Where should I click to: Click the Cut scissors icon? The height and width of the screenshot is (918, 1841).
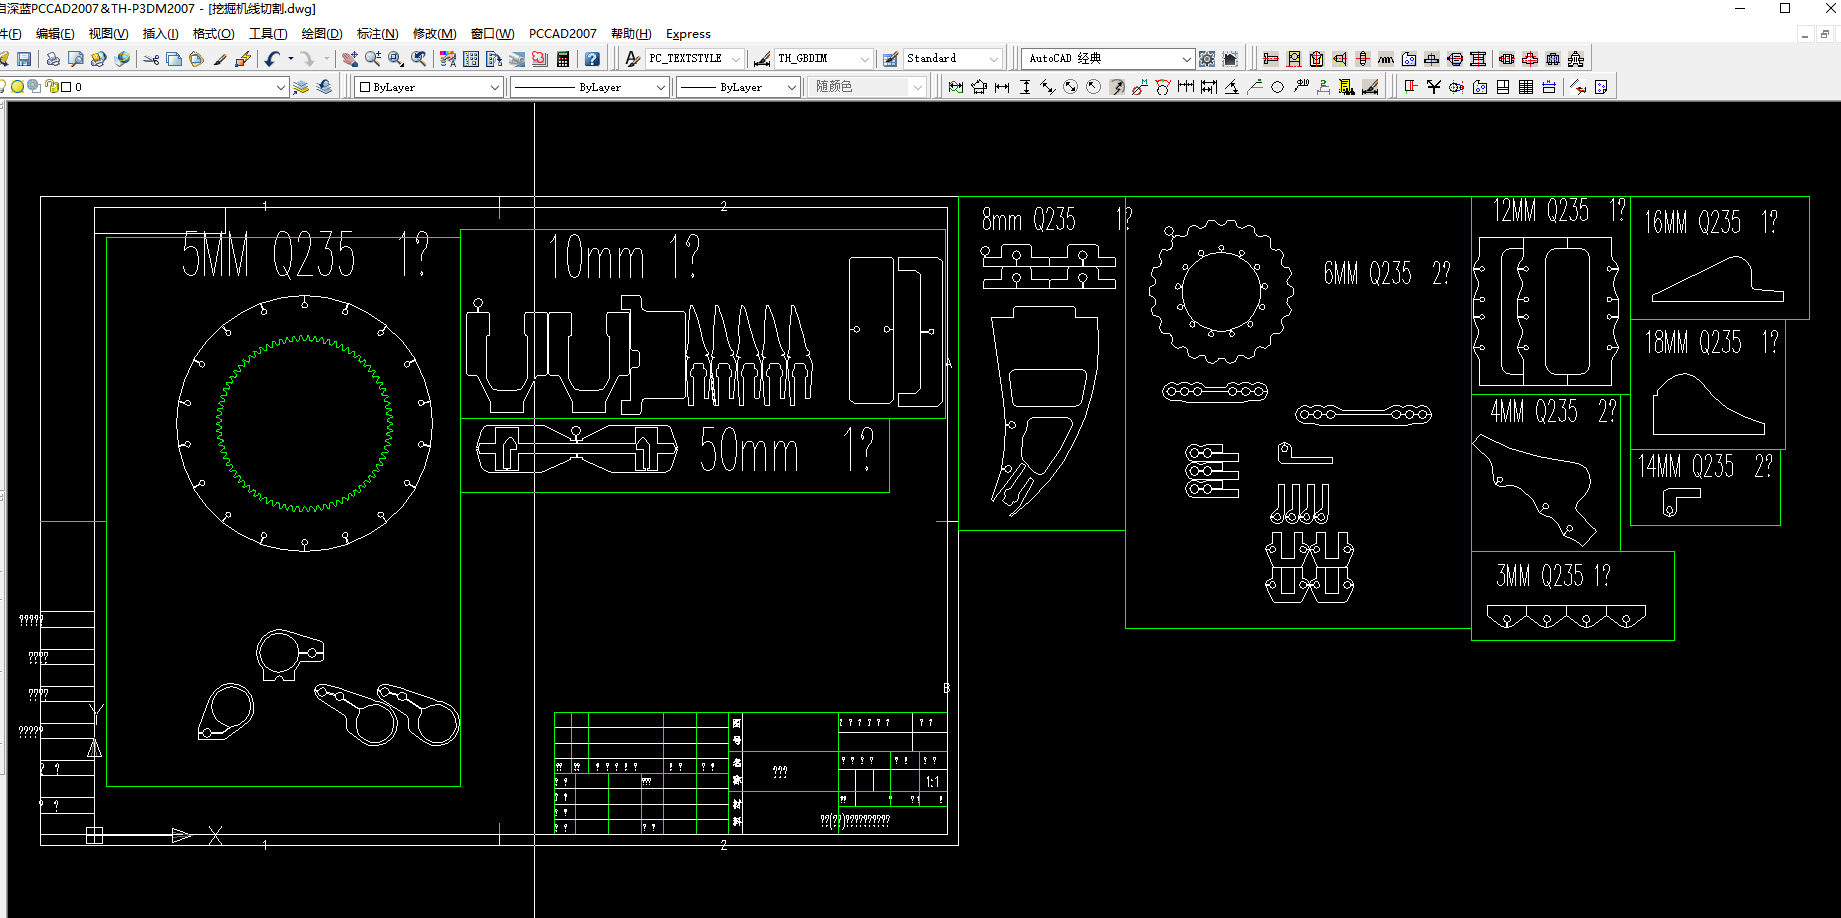click(x=151, y=59)
